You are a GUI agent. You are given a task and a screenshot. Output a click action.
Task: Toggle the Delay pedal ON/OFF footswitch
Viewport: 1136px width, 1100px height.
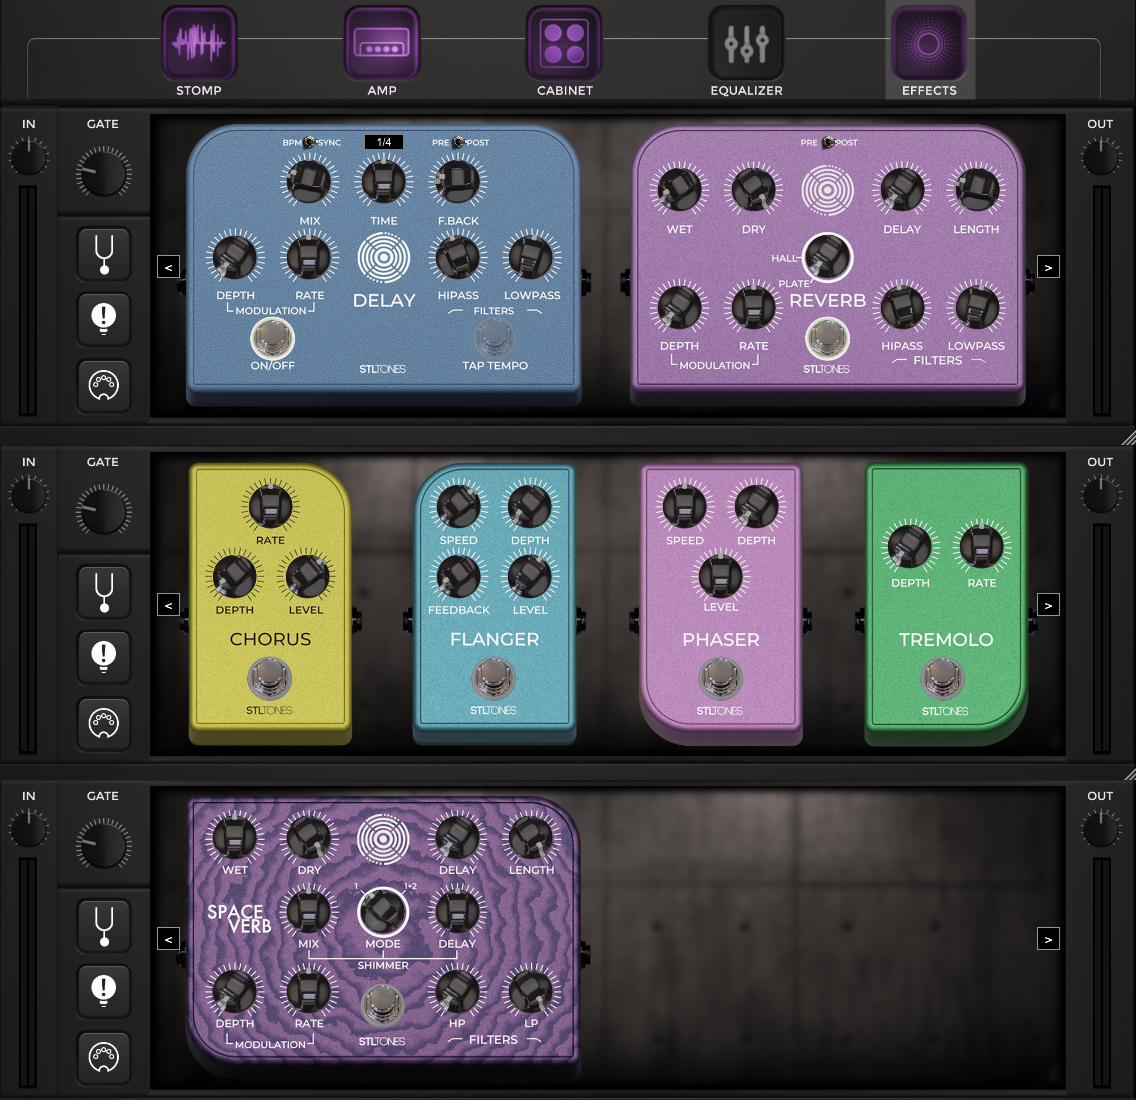[x=272, y=340]
